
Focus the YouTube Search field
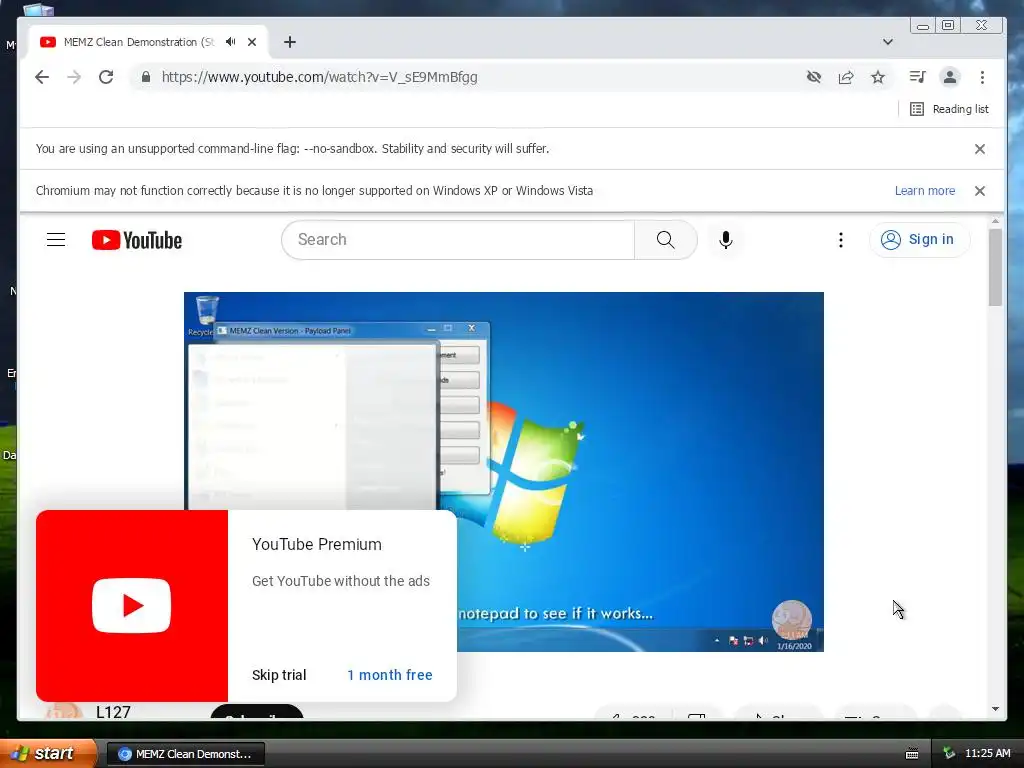[x=458, y=240]
